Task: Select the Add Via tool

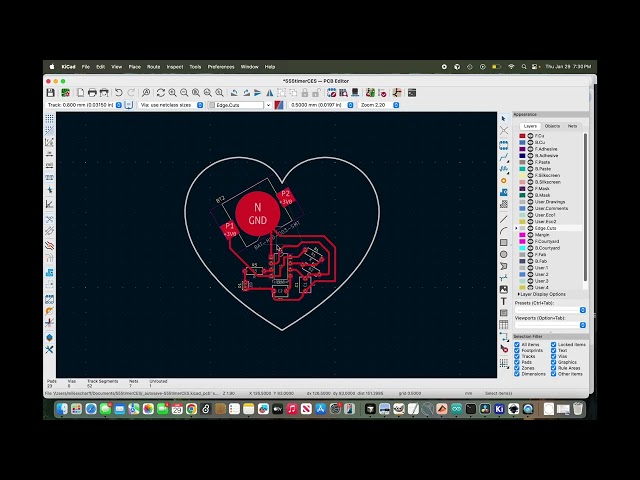Action: [x=504, y=180]
